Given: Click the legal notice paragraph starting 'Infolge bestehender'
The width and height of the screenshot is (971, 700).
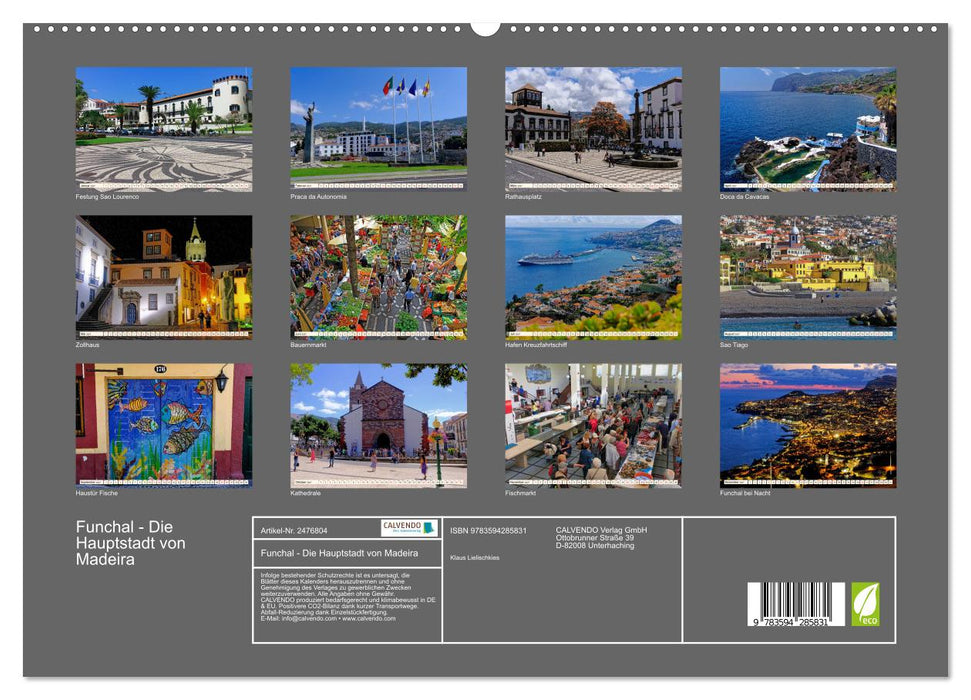Looking at the screenshot, I should pyautogui.click(x=348, y=597).
